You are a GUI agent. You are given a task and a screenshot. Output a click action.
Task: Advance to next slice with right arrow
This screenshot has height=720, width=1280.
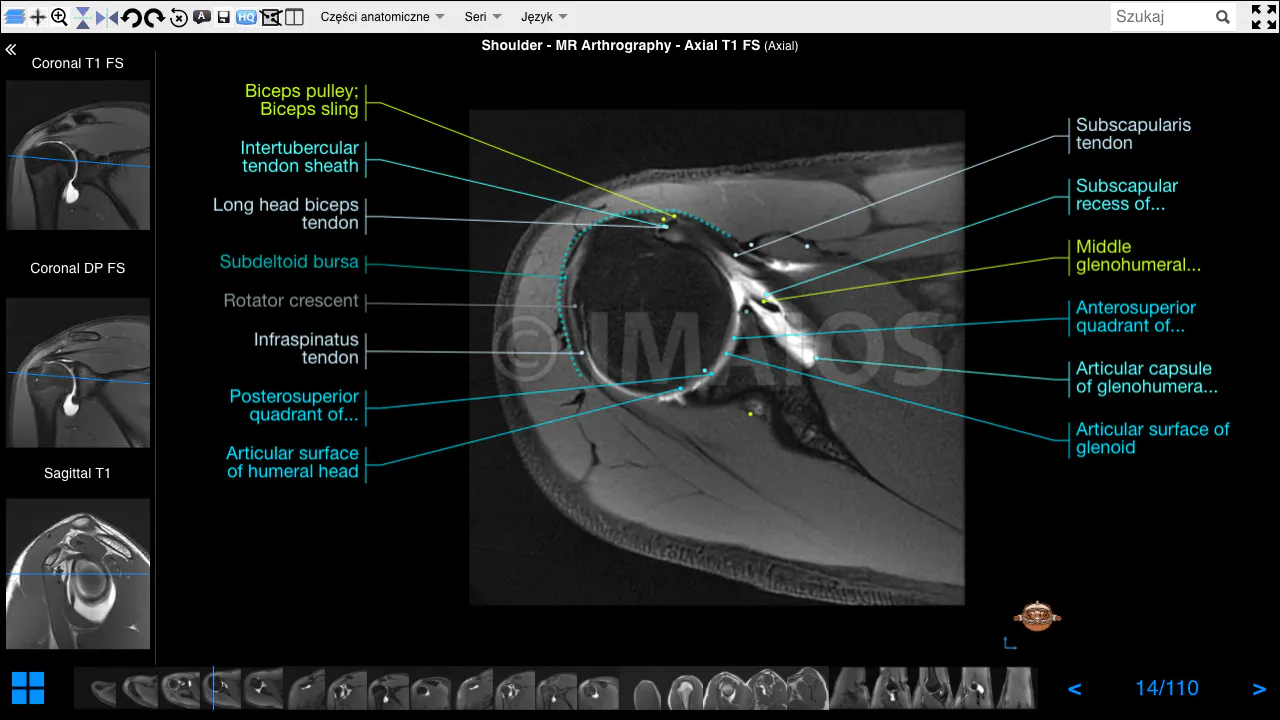[x=1259, y=688]
